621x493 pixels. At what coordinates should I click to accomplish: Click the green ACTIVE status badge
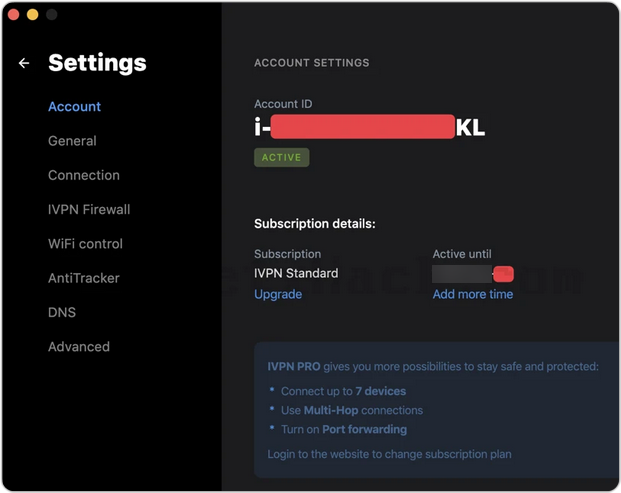tap(281, 158)
